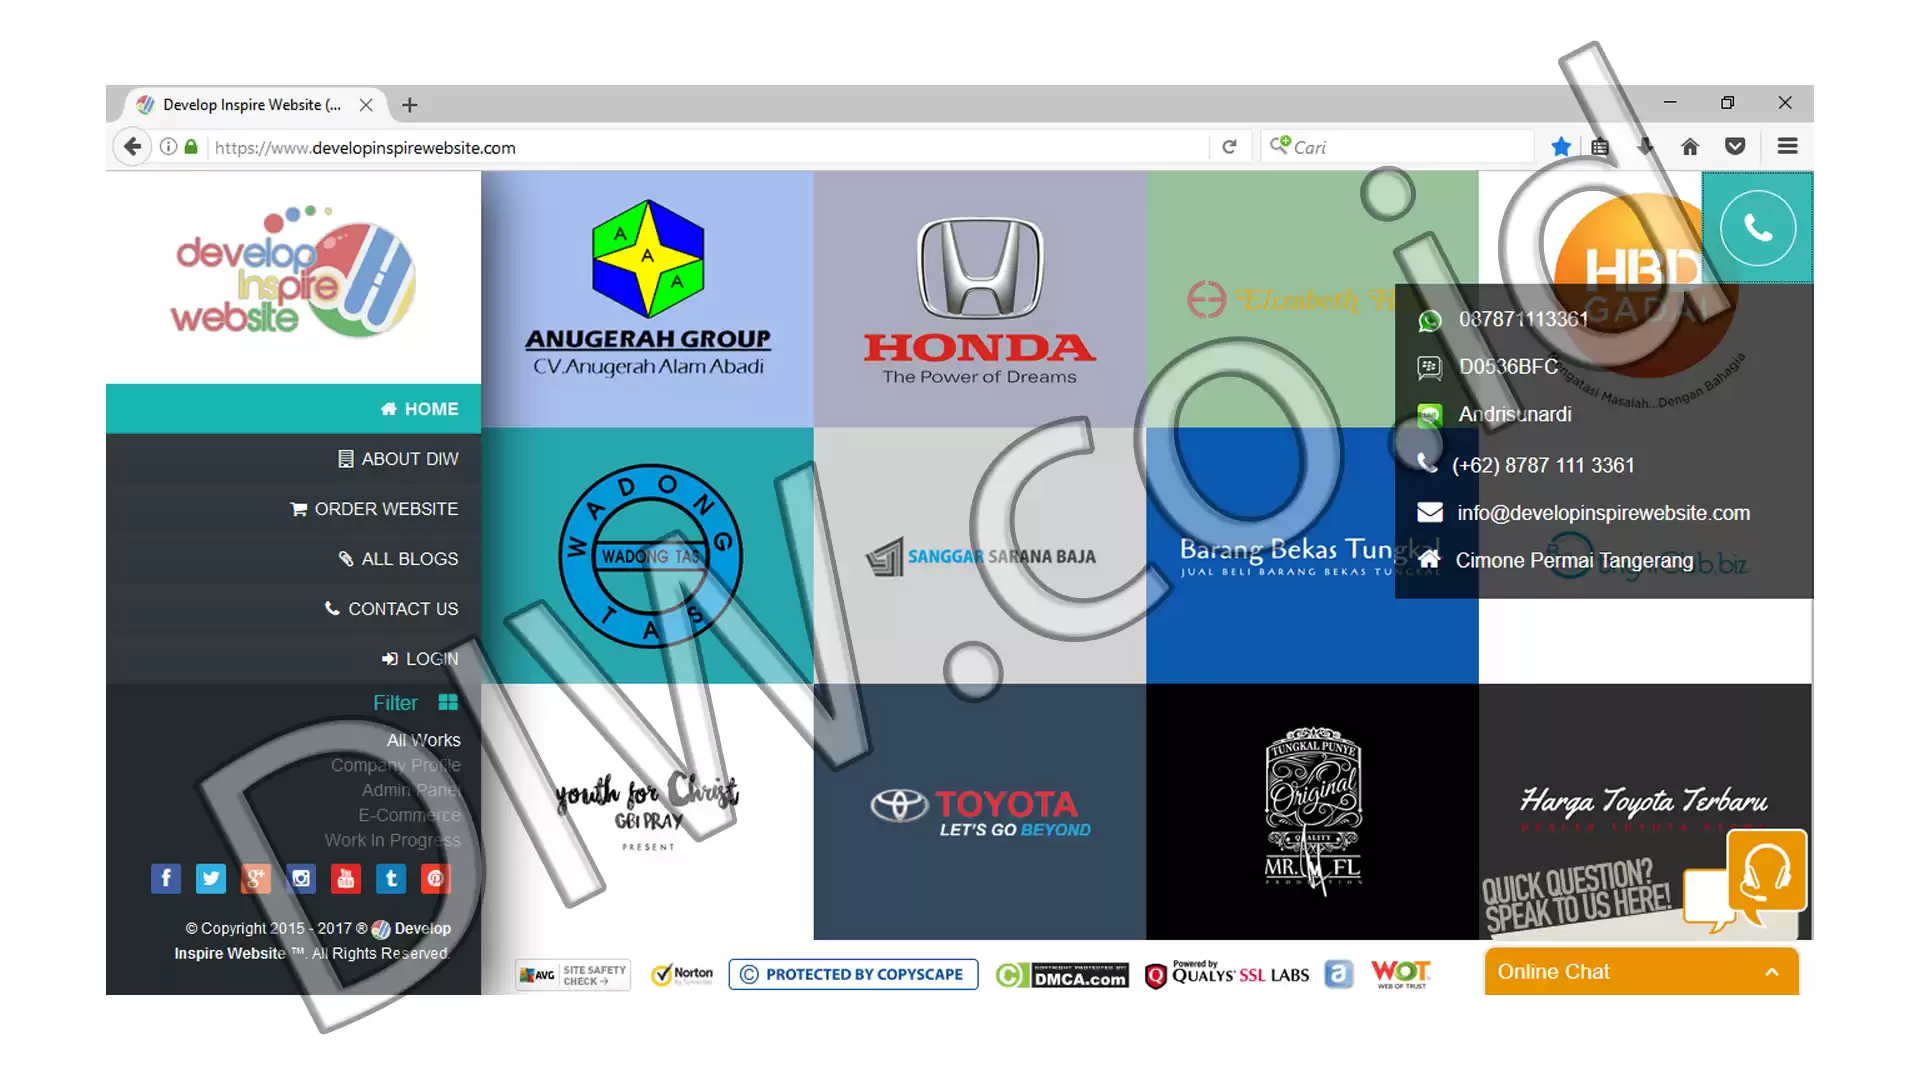
Task: Click the green padlock security icon
Action: coord(191,147)
